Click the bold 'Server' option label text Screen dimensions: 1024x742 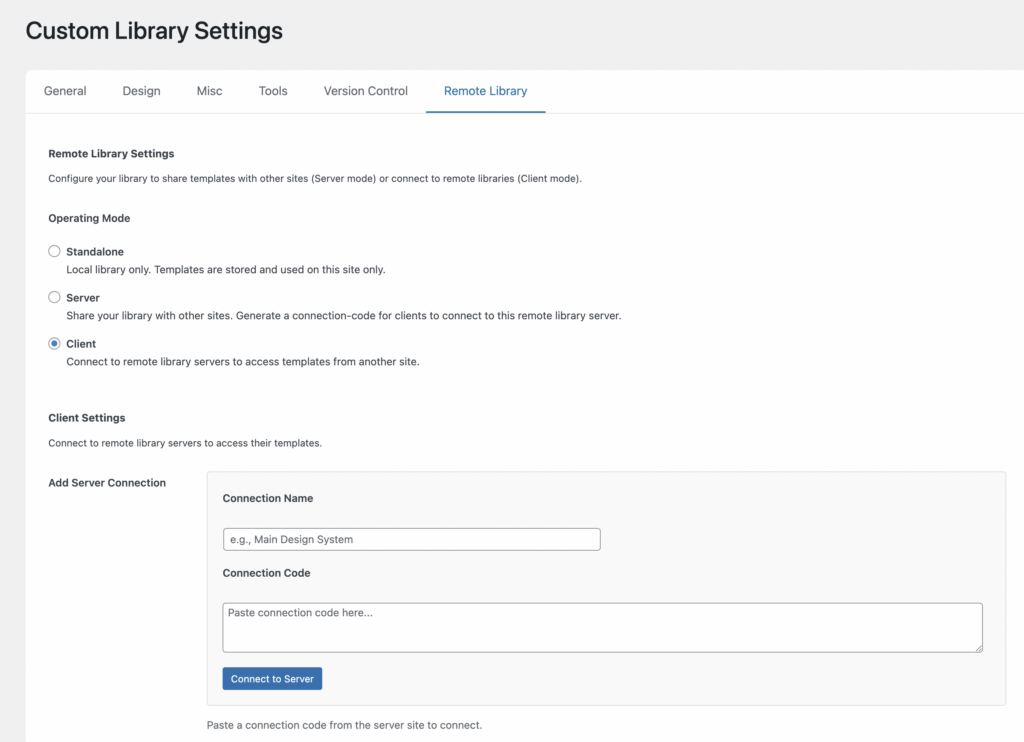tap(83, 298)
